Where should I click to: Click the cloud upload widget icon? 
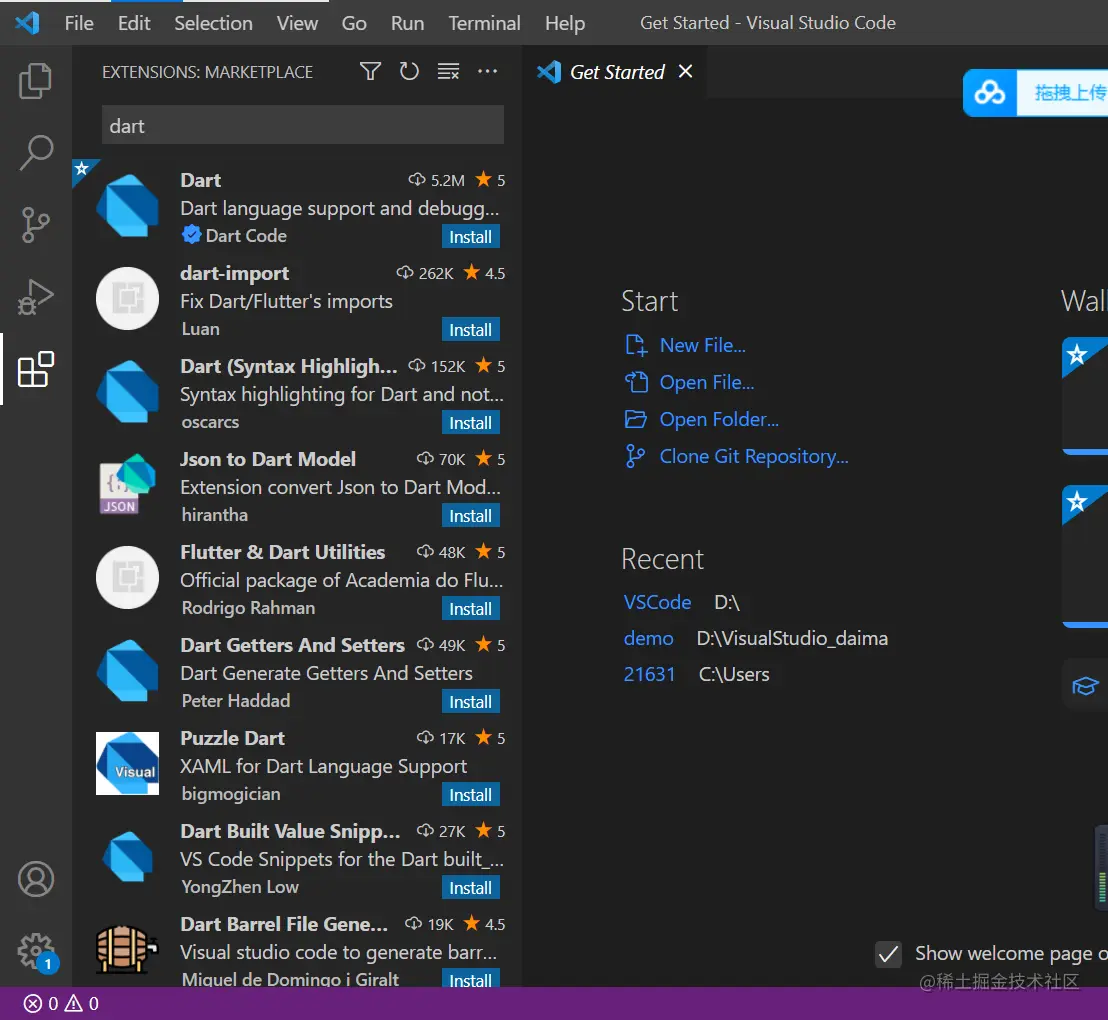[x=989, y=93]
